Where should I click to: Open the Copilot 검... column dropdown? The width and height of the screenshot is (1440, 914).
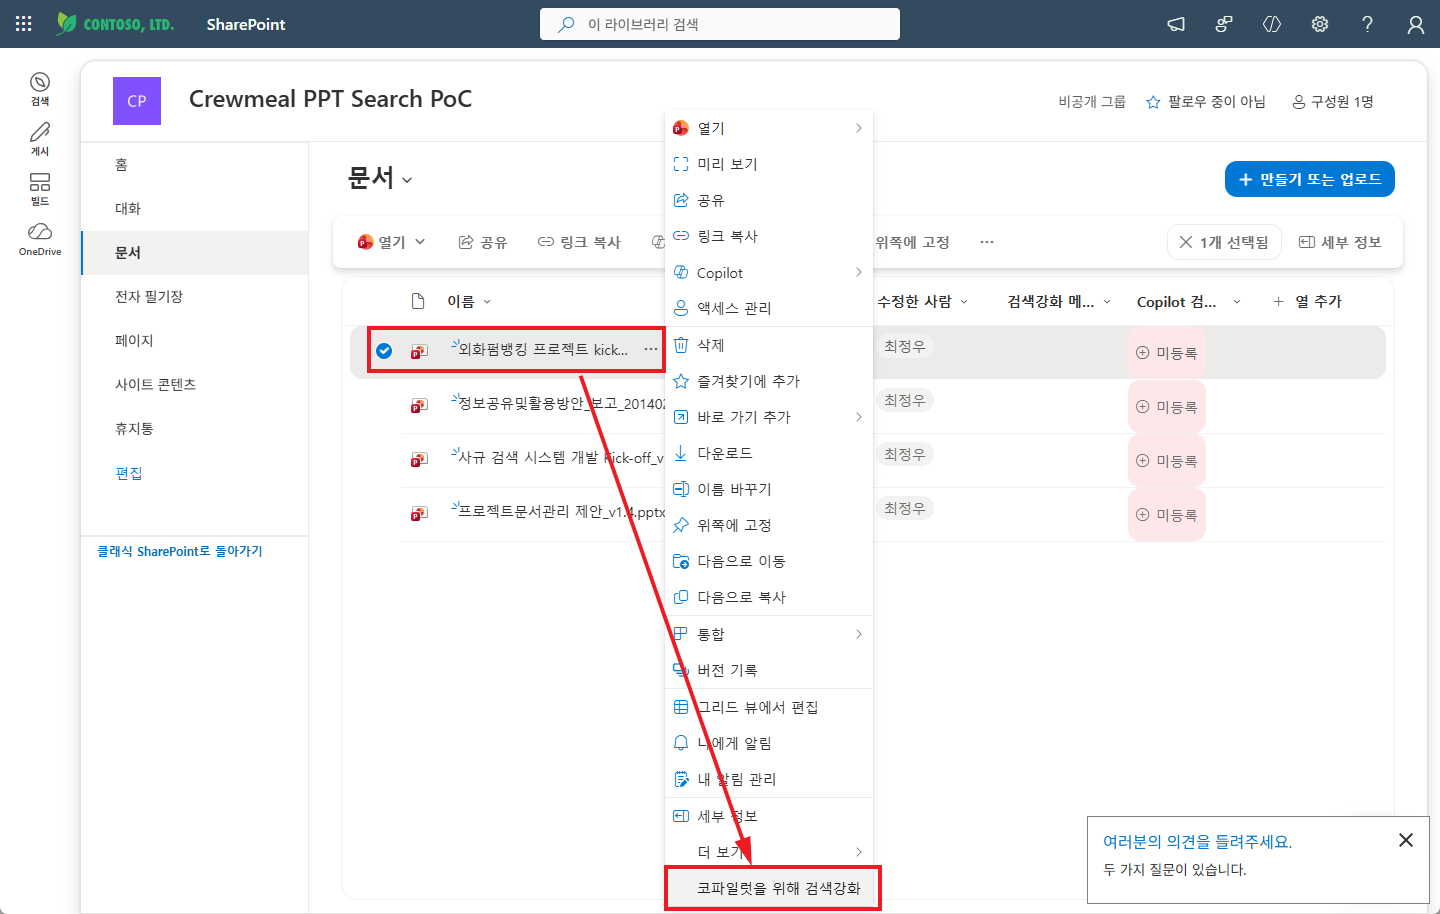pyautogui.click(x=1237, y=301)
